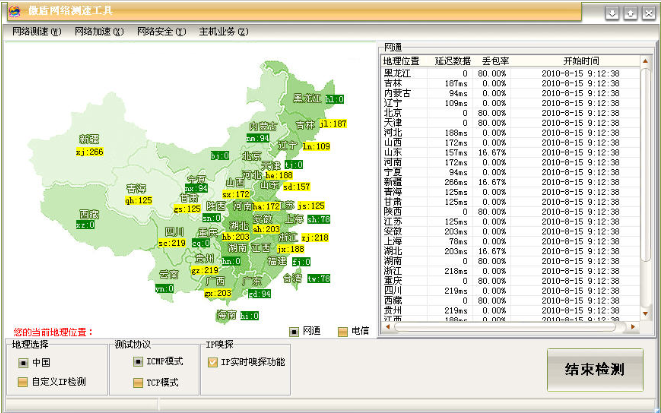Click the list scroll-up arrow
Image resolution: width=661 pixels, height=413 pixels.
pyautogui.click(x=645, y=61)
